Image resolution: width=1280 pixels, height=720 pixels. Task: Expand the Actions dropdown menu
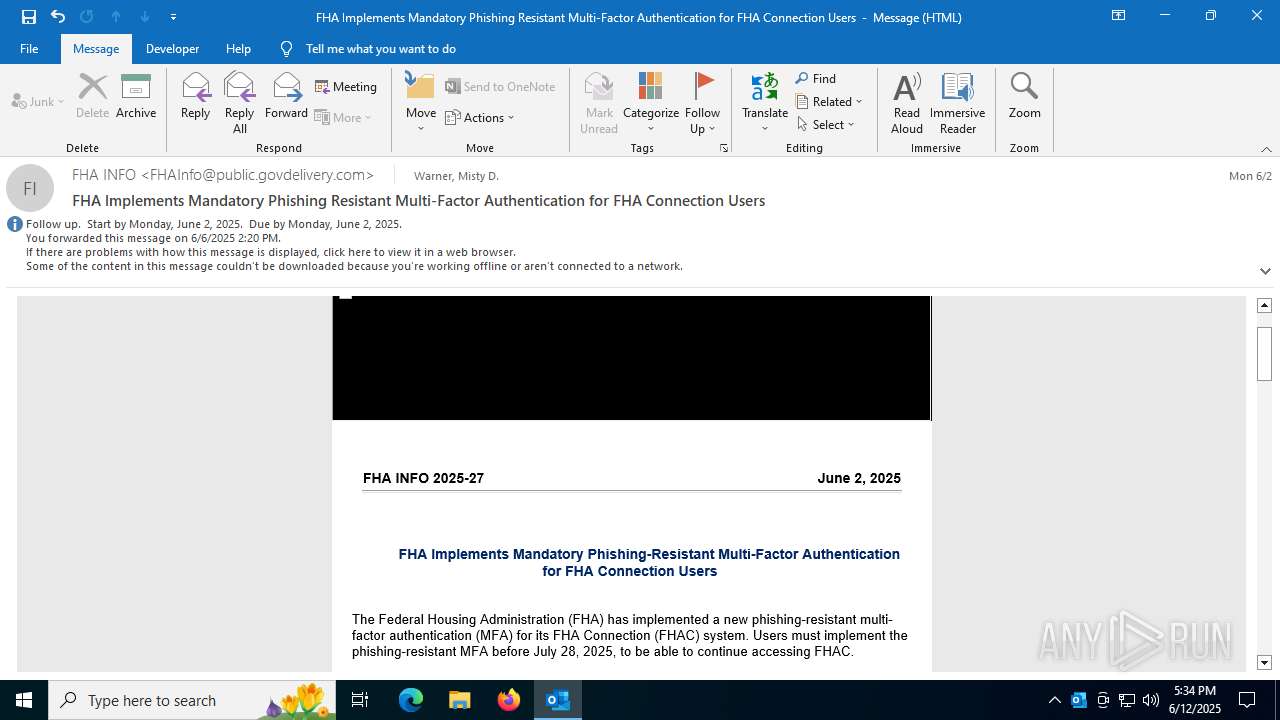480,118
